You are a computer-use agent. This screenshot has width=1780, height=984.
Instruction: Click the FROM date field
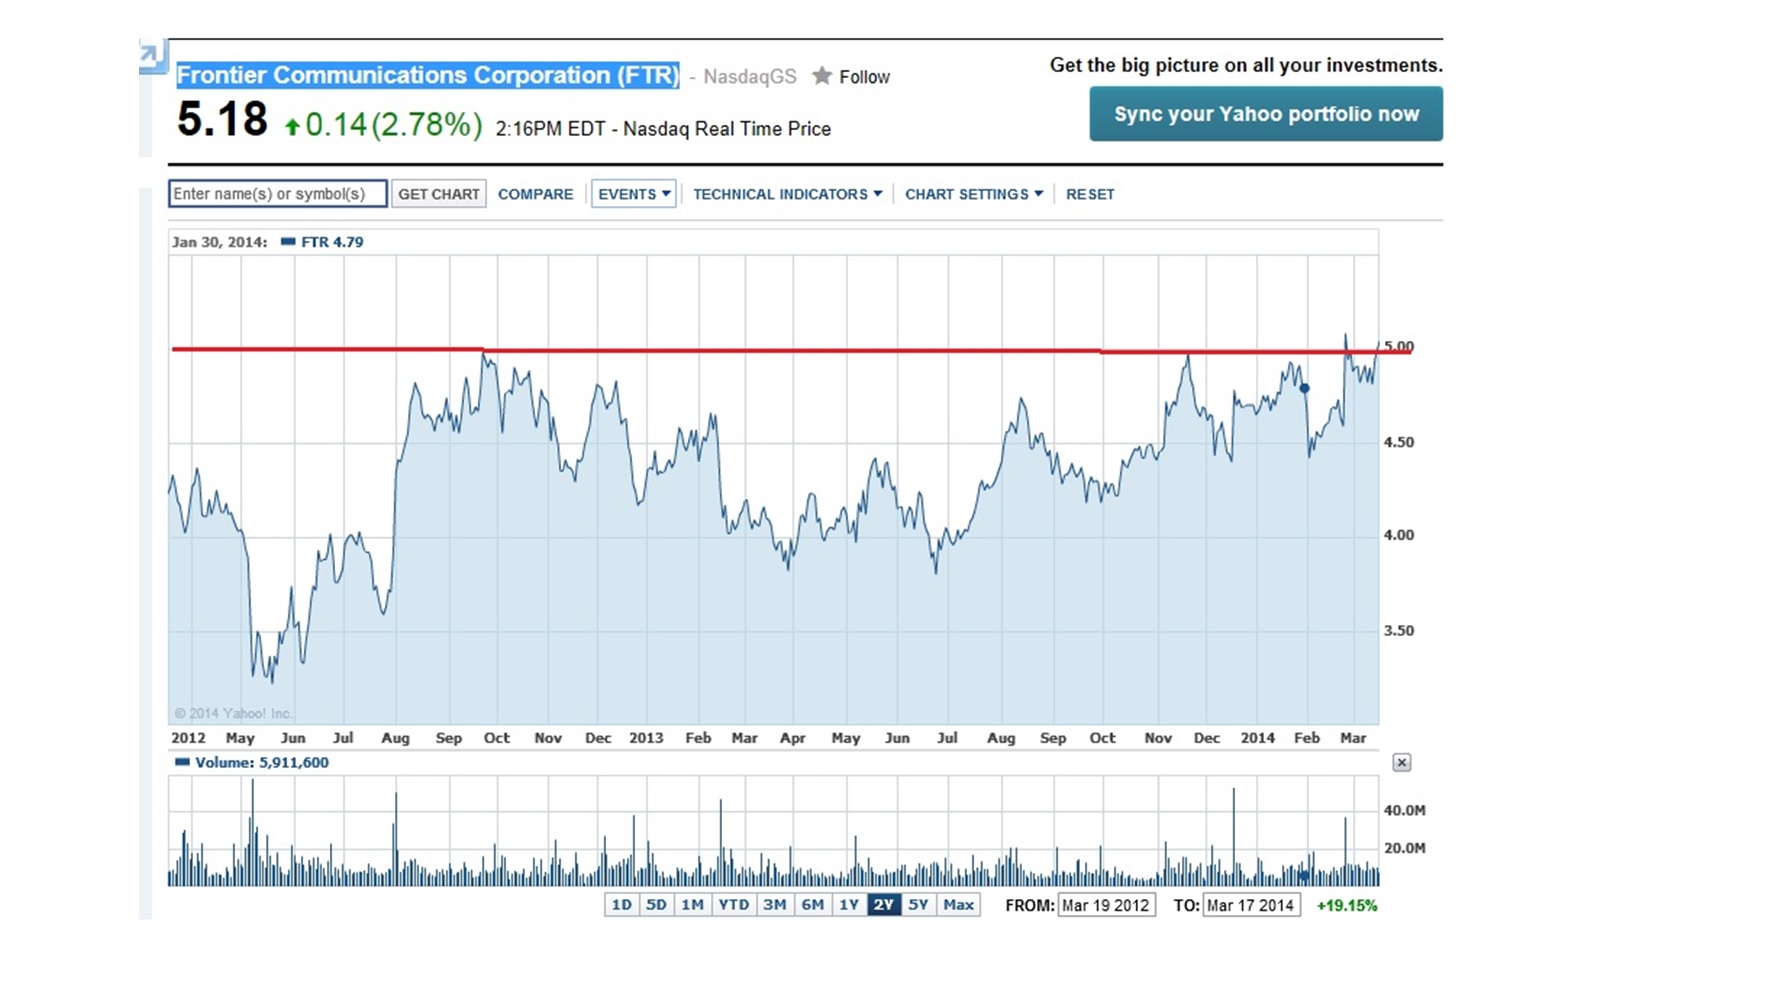[x=1106, y=906]
